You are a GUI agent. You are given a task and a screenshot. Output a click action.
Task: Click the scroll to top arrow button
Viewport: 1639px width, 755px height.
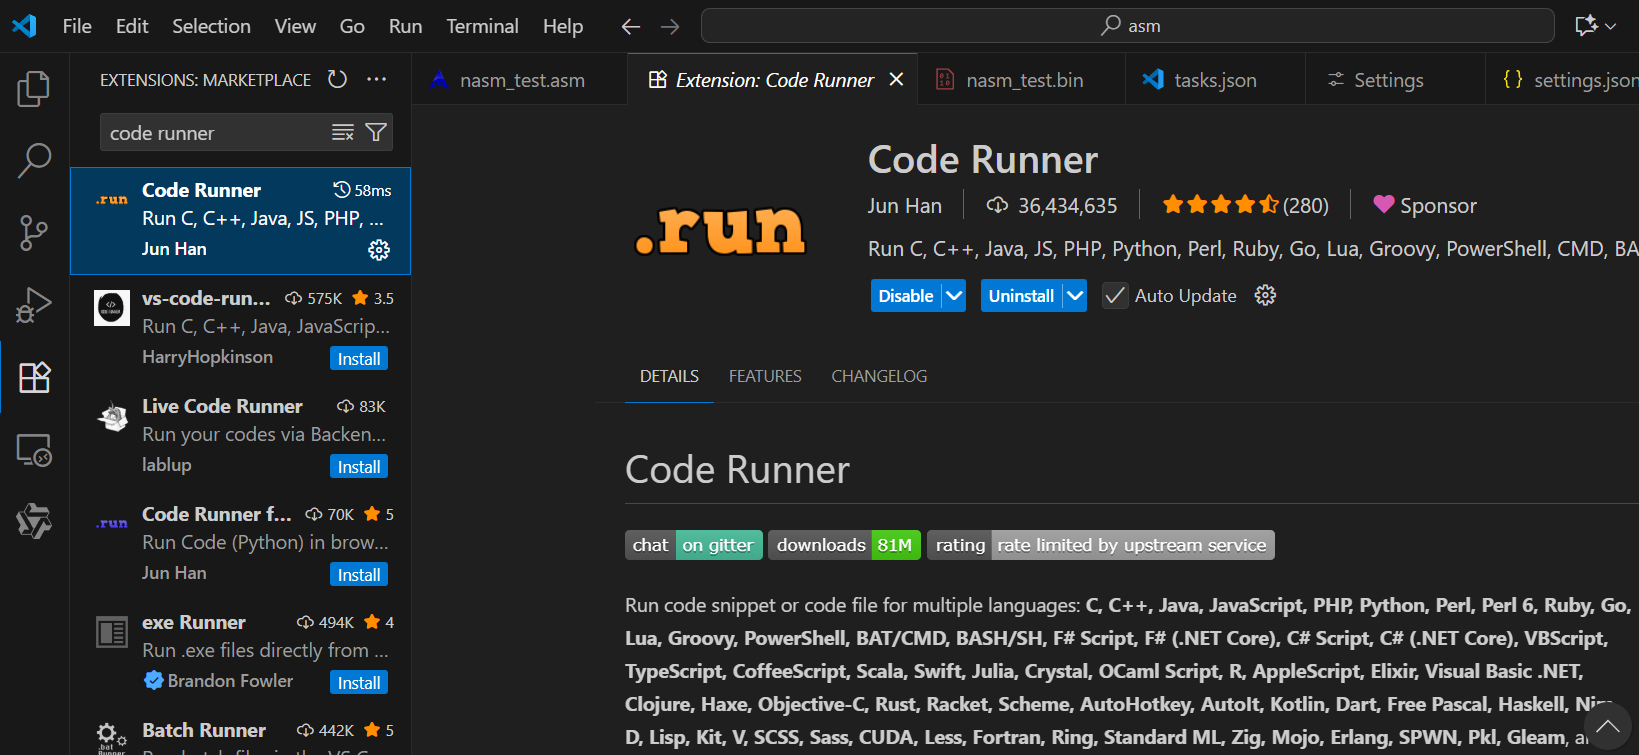[1607, 726]
